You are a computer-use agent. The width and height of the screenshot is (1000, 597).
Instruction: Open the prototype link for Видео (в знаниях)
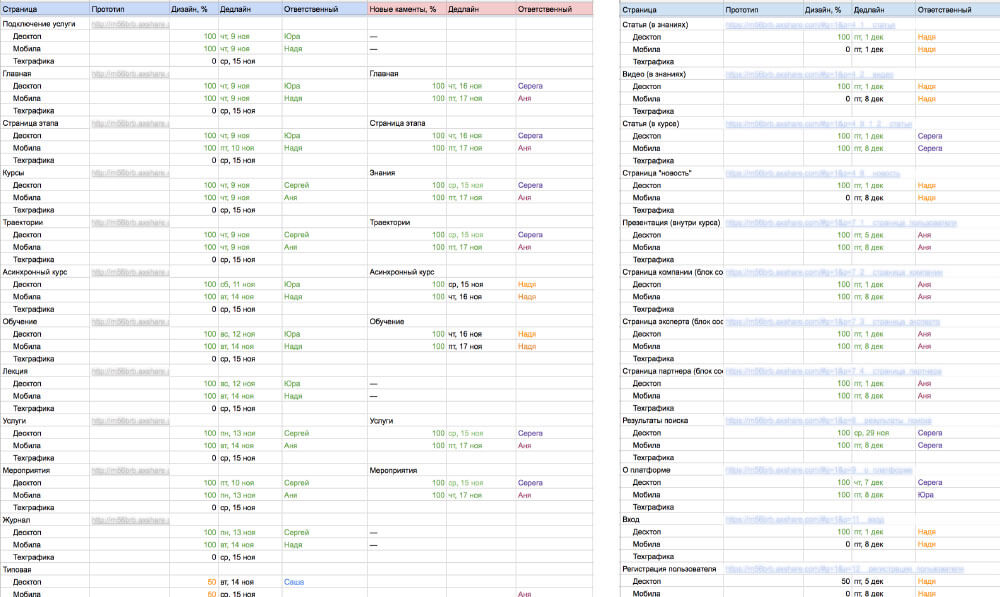(809, 73)
